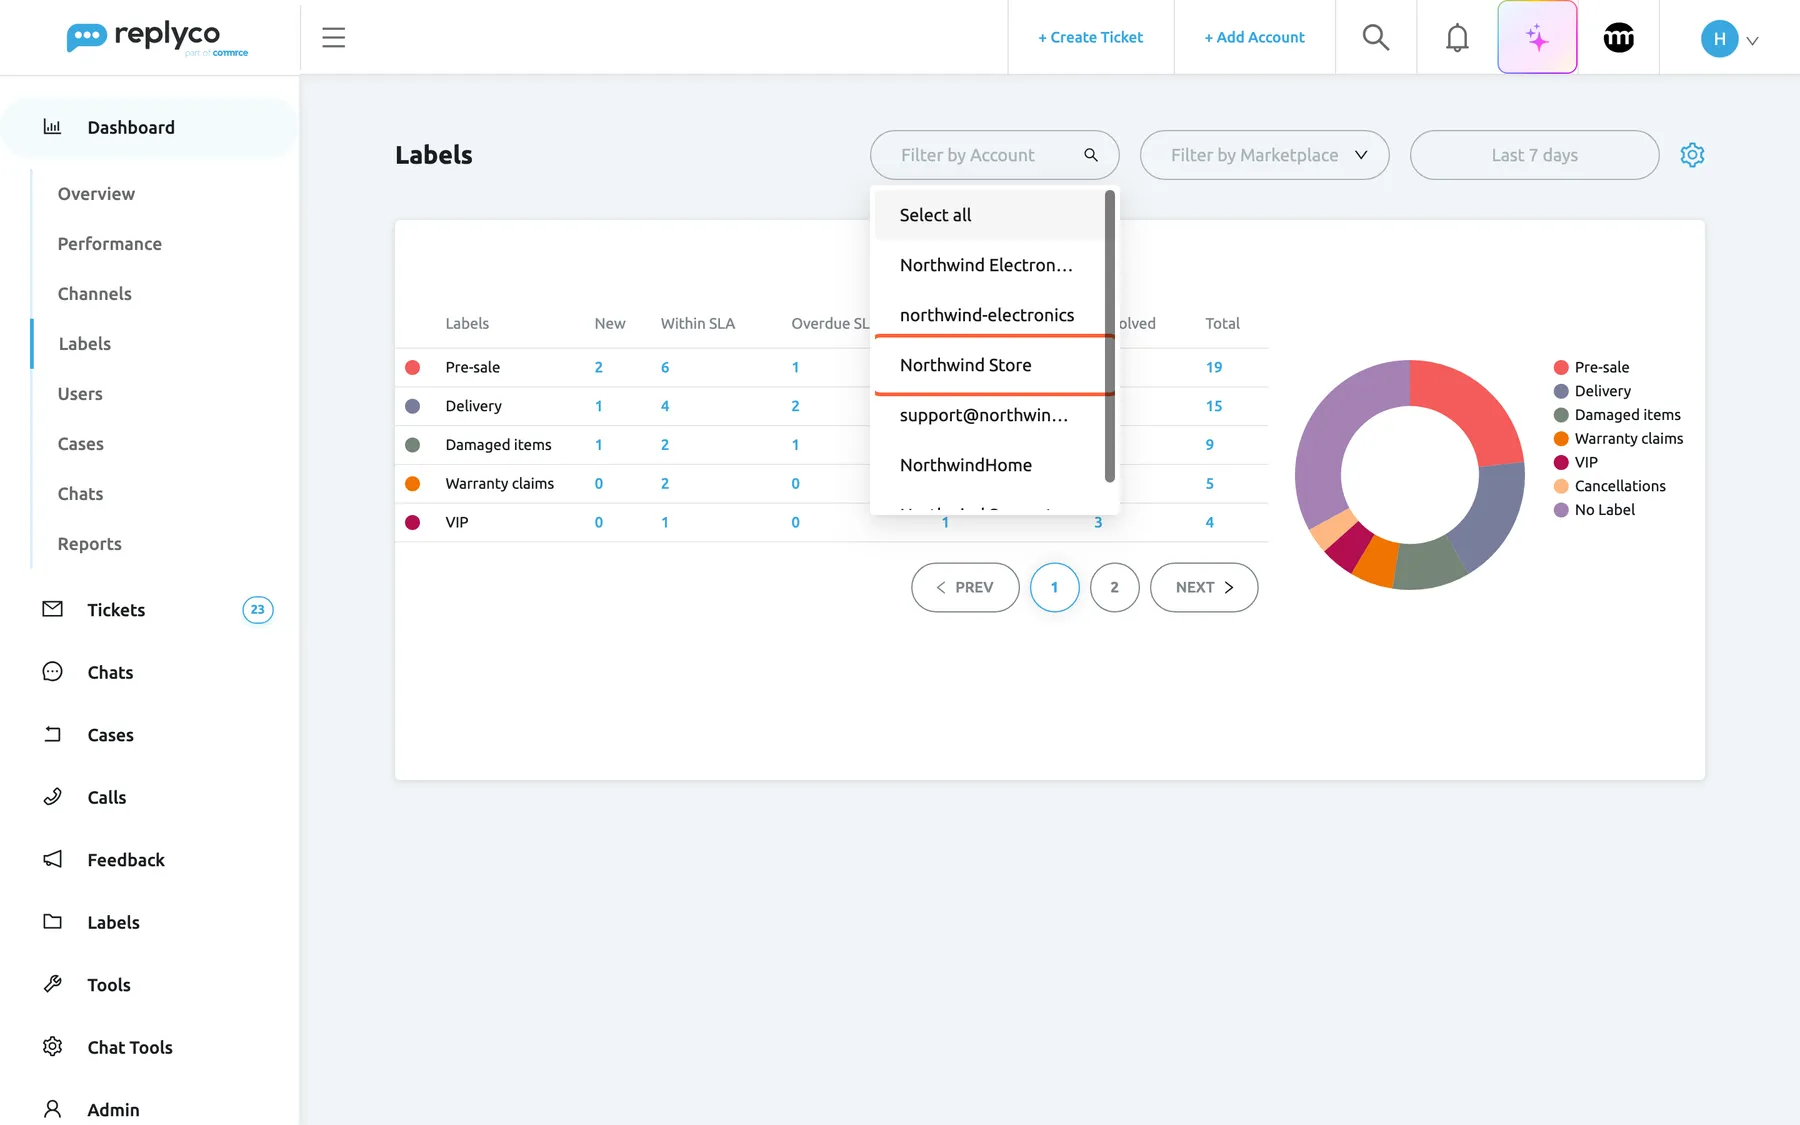
Task: Click the account dropdown scrollbar
Action: 1109,336
